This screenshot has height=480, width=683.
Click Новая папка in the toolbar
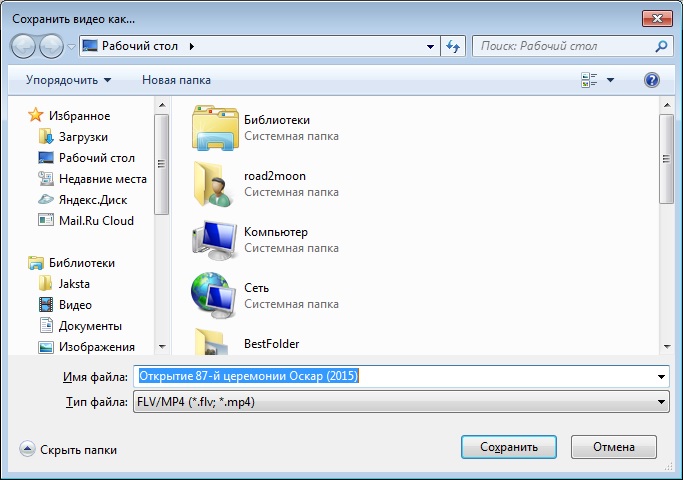coord(176,80)
